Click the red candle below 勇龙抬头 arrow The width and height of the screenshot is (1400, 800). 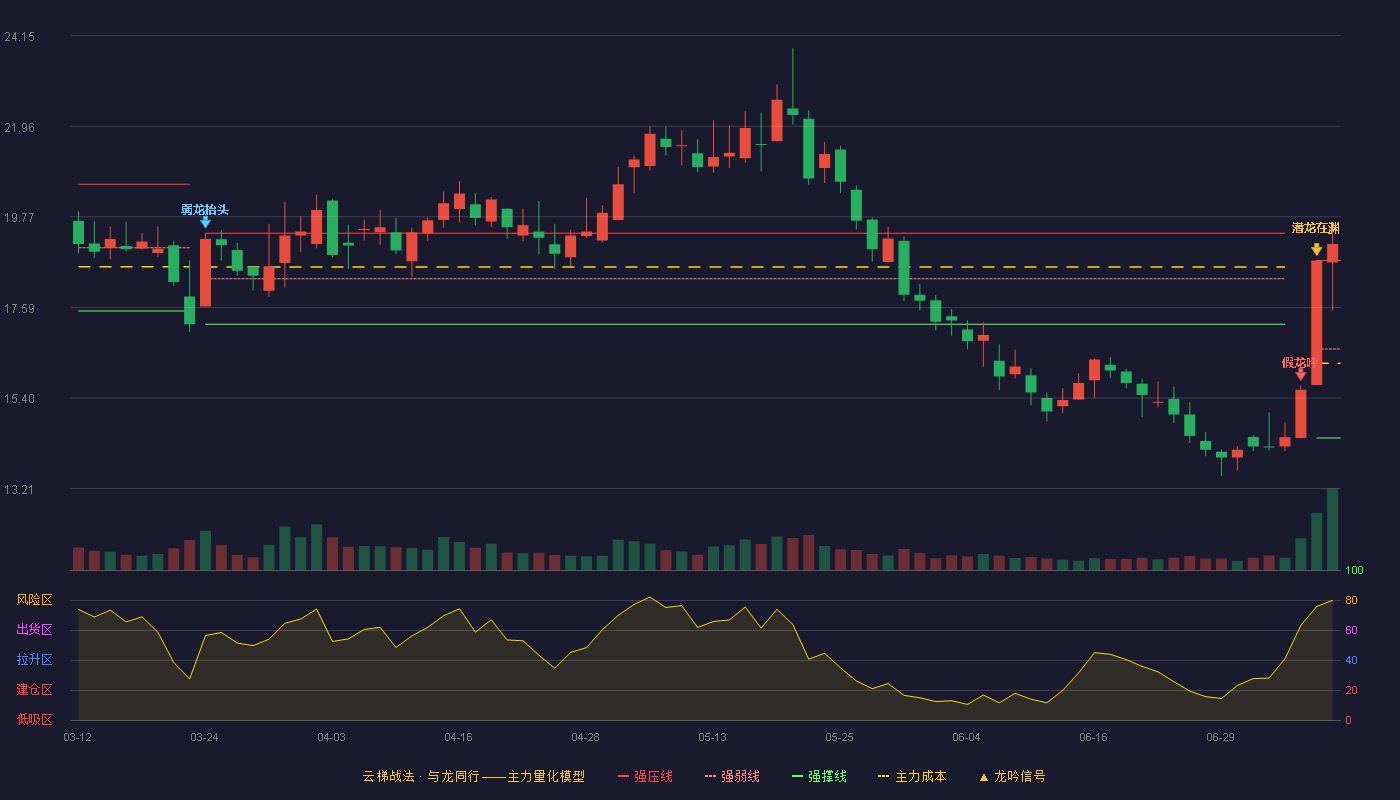coord(205,272)
